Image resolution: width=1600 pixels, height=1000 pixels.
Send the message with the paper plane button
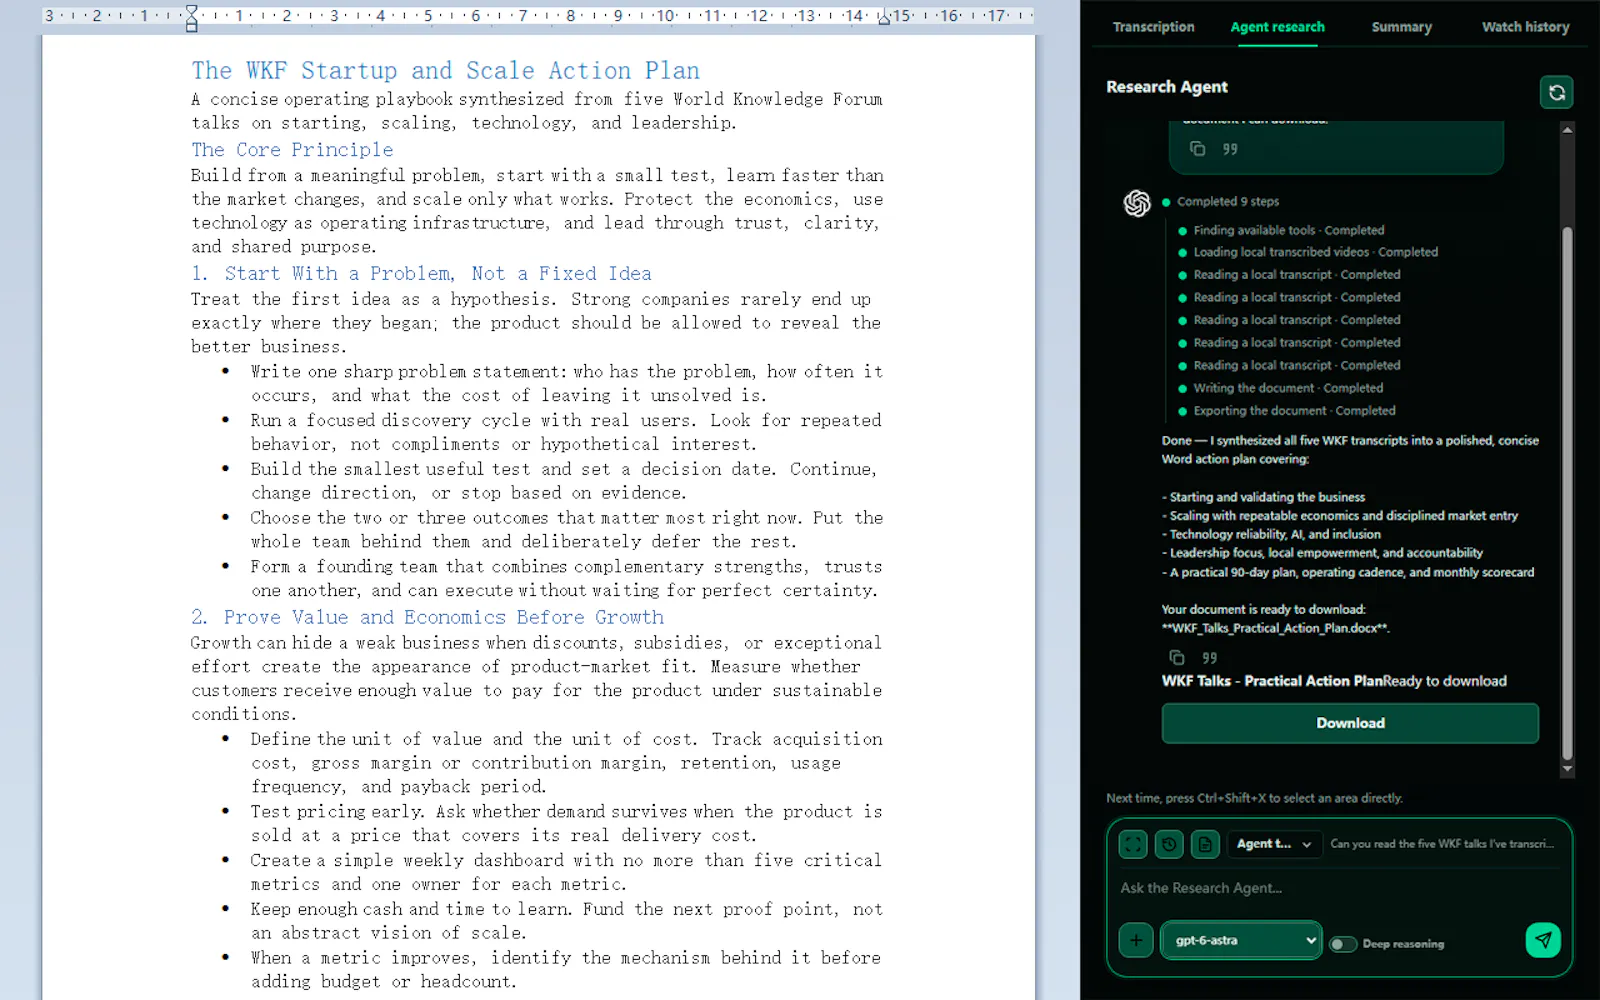(1543, 940)
